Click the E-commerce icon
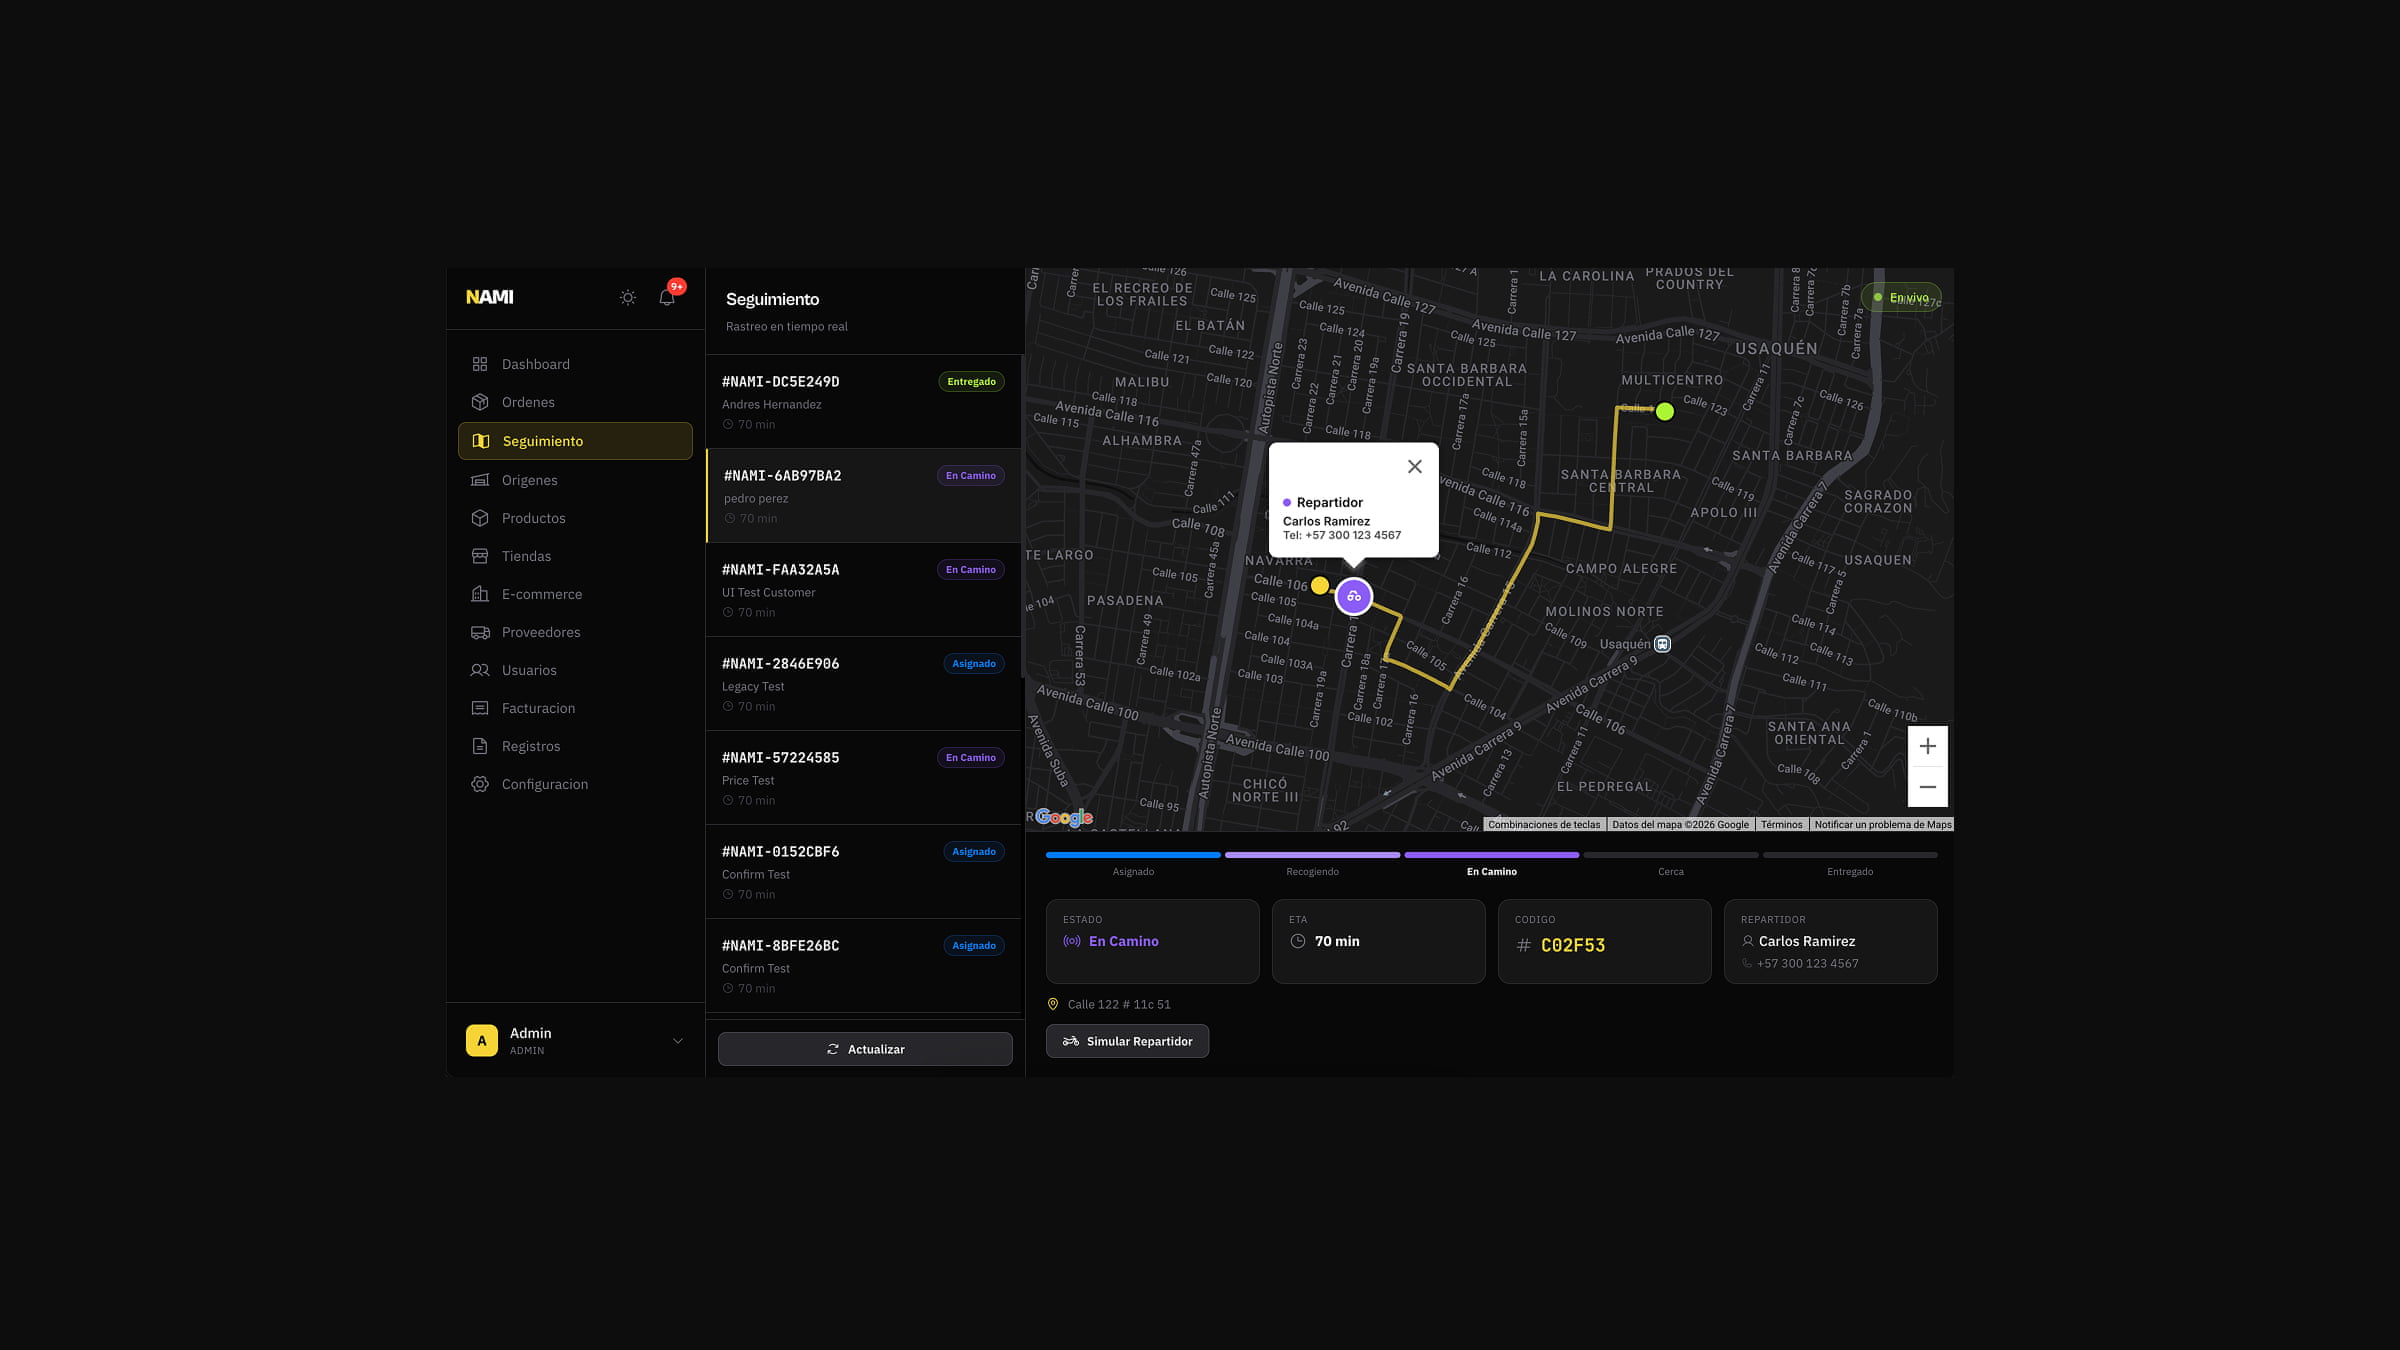This screenshot has width=2400, height=1350. 480,594
